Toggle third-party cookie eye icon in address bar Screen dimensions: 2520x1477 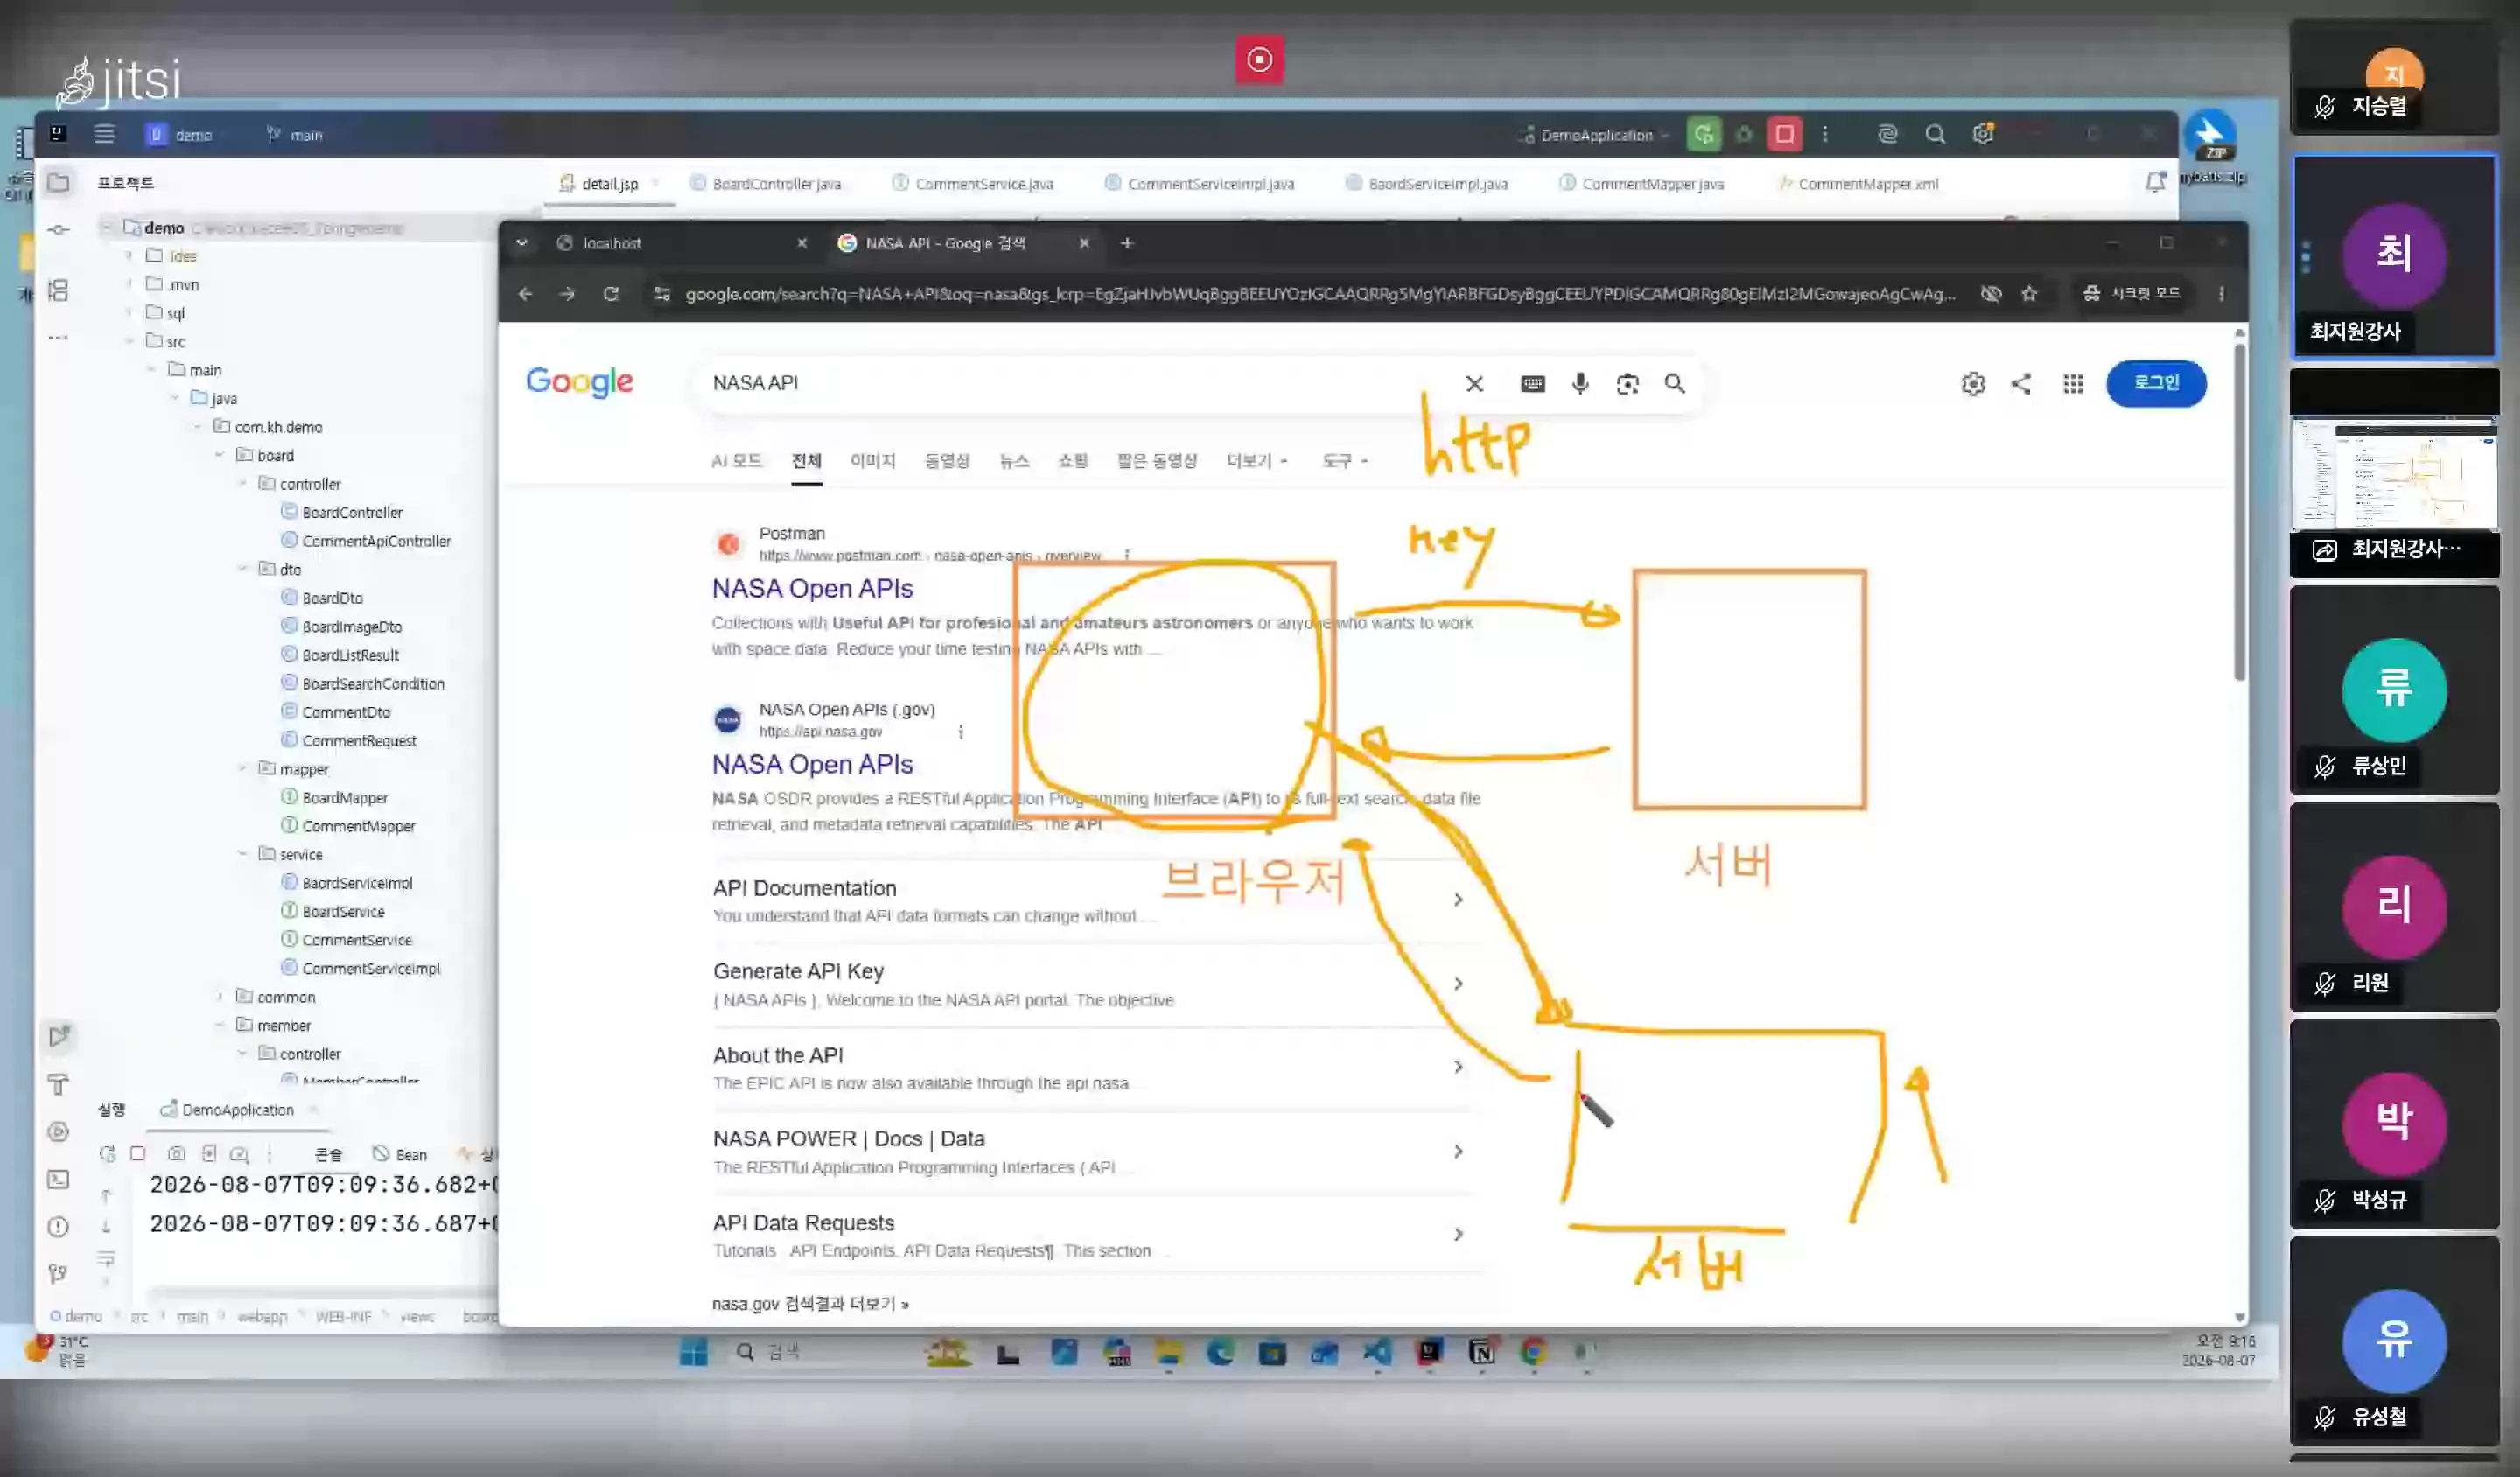[x=1991, y=293]
